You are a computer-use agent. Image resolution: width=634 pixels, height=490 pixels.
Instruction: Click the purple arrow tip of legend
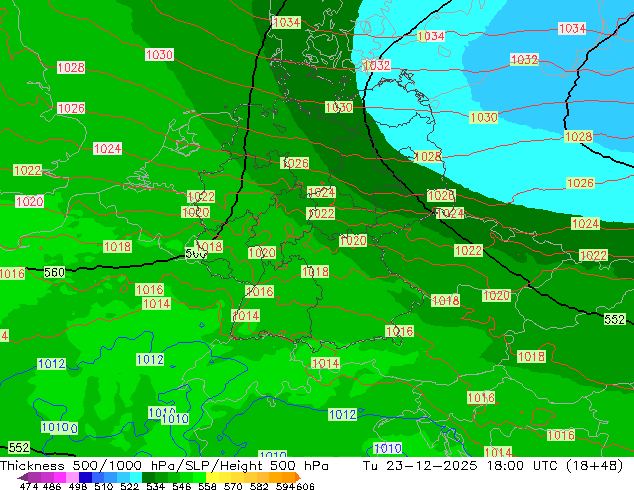(x=22, y=477)
